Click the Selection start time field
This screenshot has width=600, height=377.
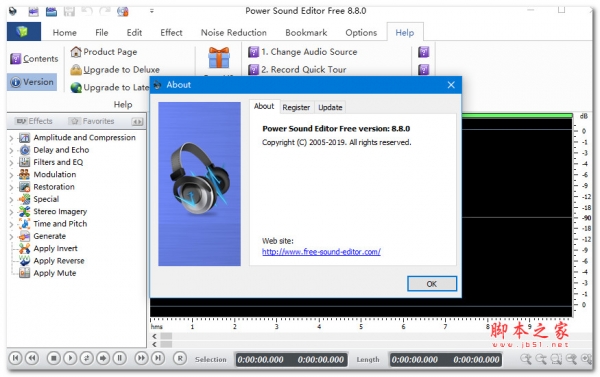pyautogui.click(x=260, y=359)
